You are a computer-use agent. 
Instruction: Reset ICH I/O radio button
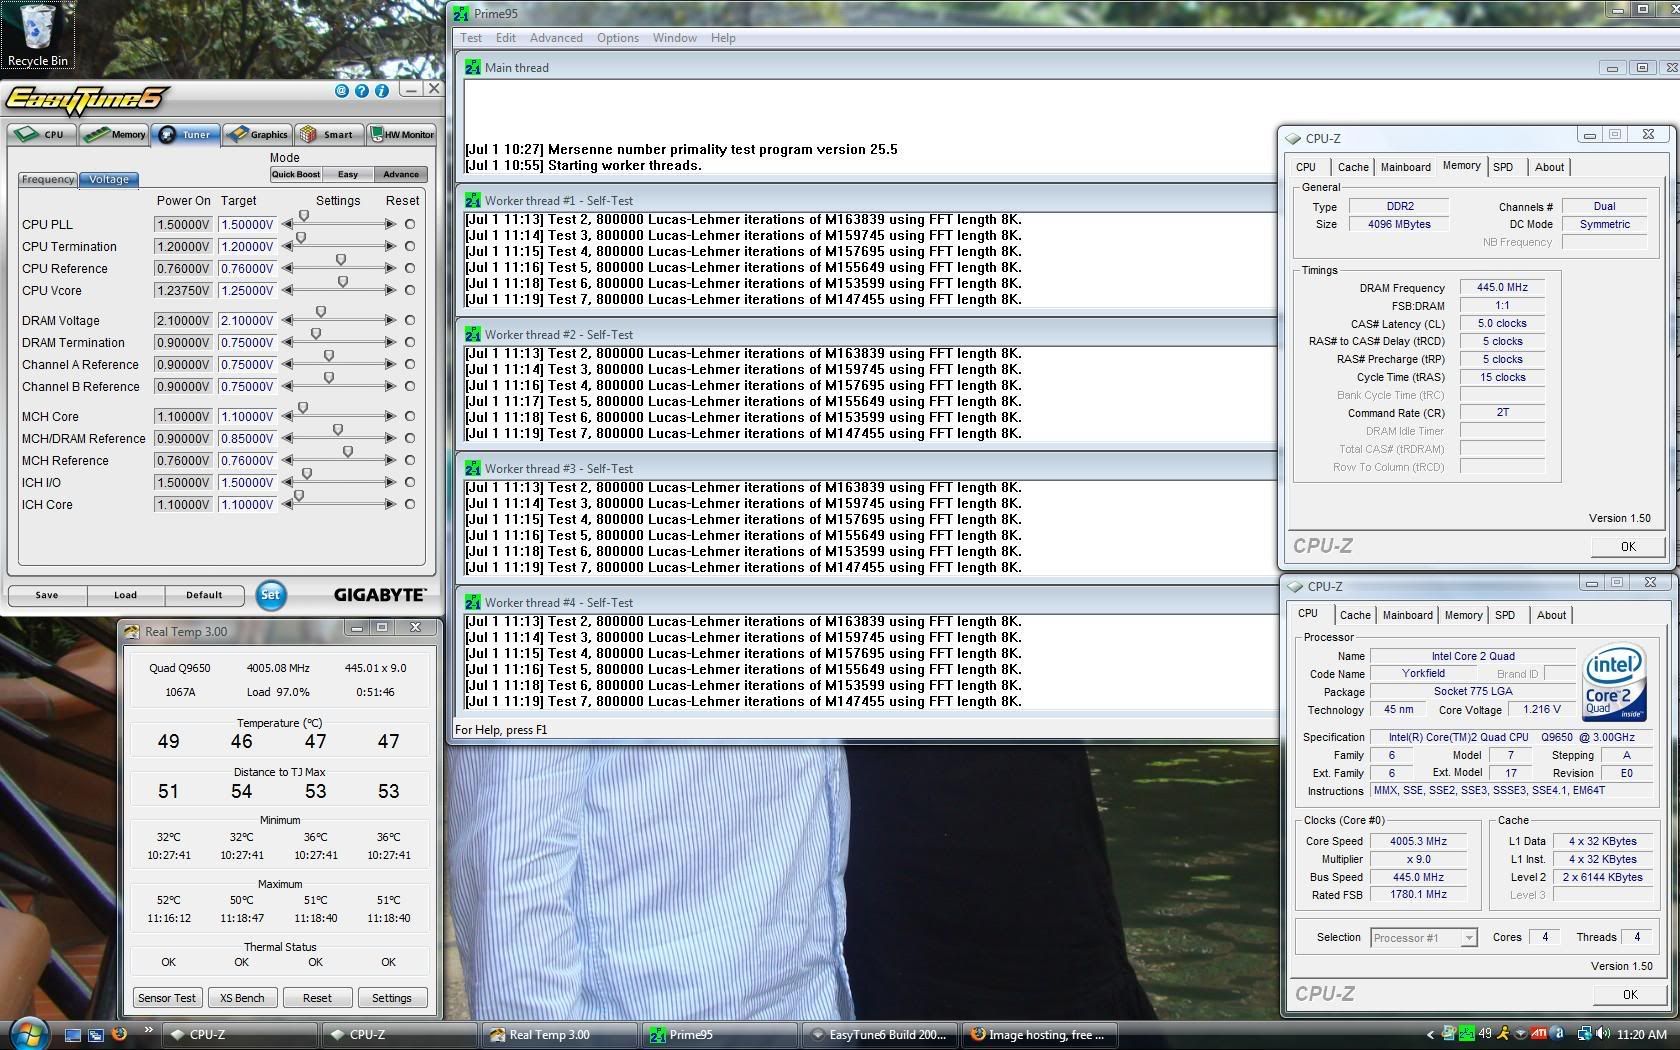click(x=410, y=483)
